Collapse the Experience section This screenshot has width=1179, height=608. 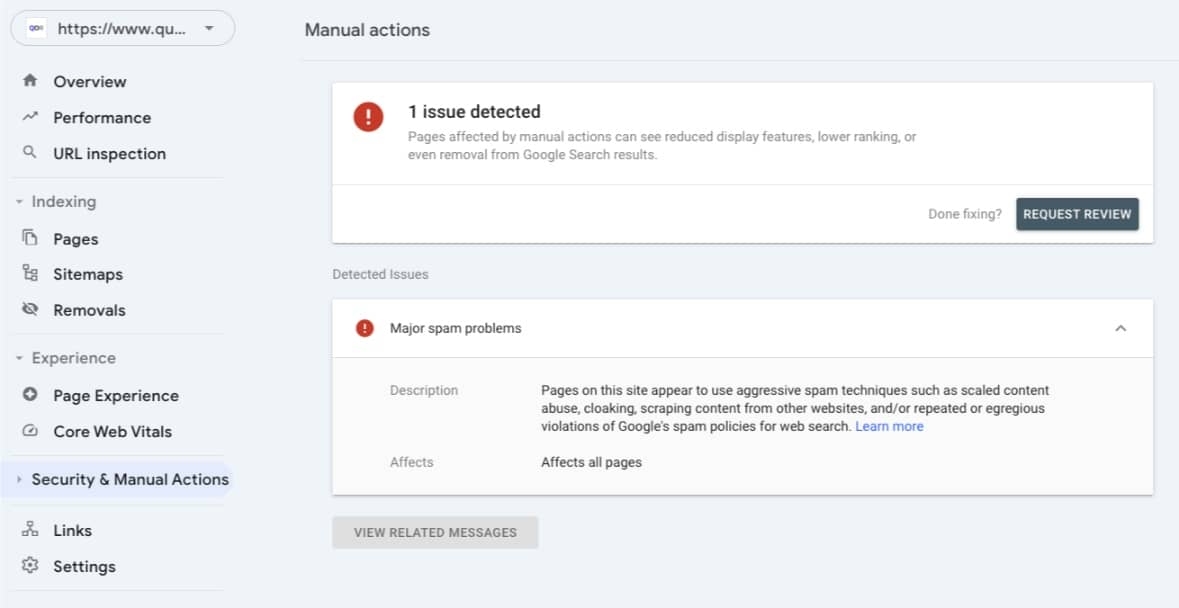[x=20, y=358]
